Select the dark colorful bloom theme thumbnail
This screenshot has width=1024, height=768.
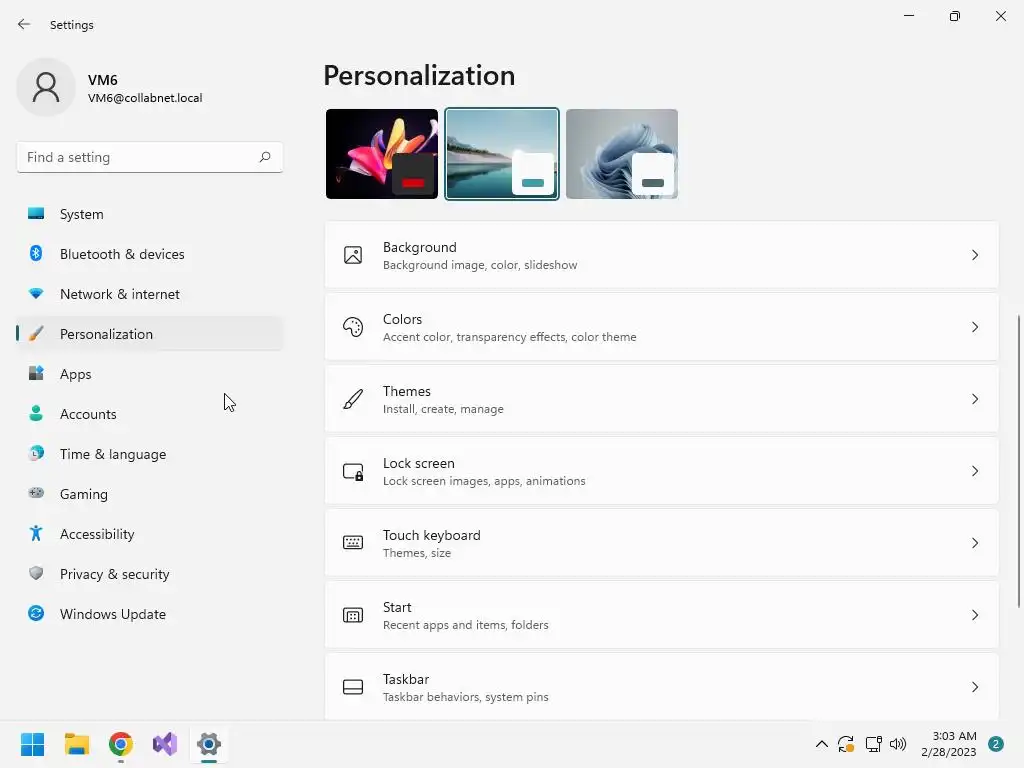click(x=382, y=154)
